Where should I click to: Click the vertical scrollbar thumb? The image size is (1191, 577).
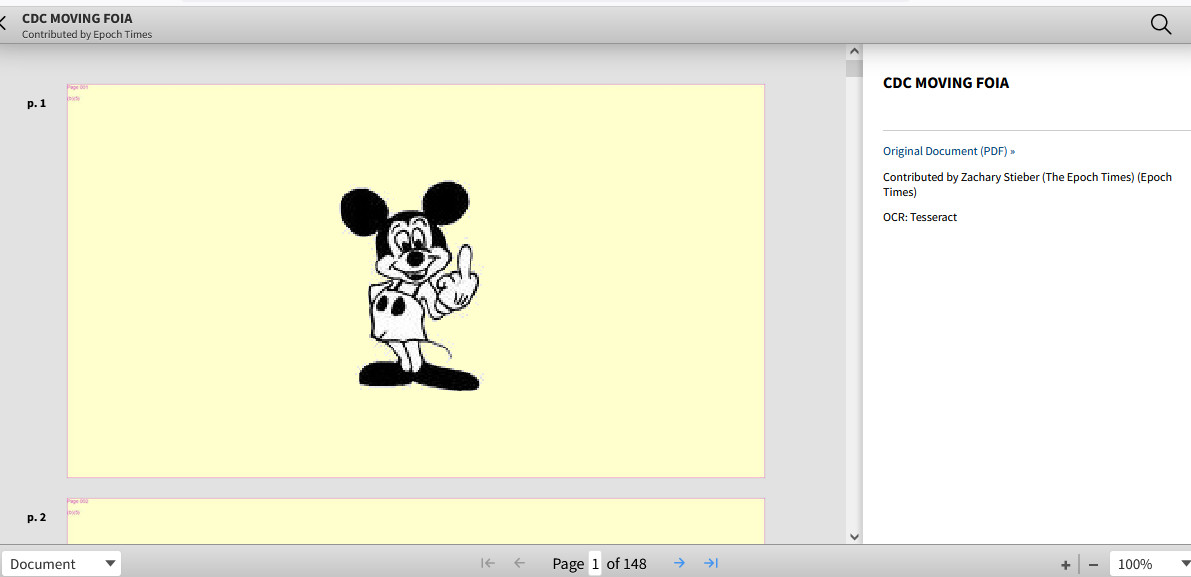(854, 68)
